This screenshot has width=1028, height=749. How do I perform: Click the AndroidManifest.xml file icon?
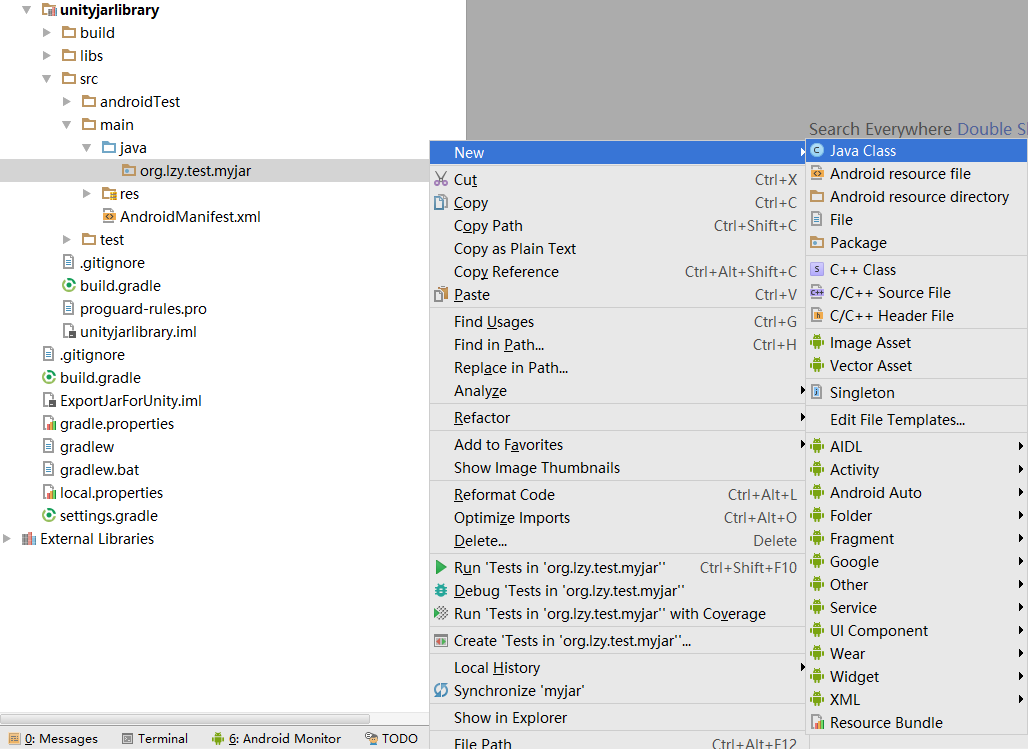(109, 216)
